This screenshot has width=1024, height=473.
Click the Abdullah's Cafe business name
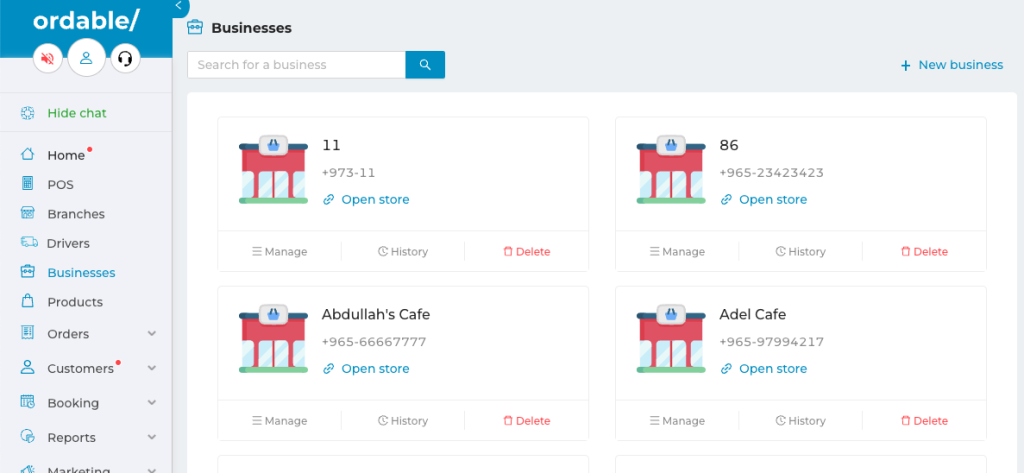point(376,314)
